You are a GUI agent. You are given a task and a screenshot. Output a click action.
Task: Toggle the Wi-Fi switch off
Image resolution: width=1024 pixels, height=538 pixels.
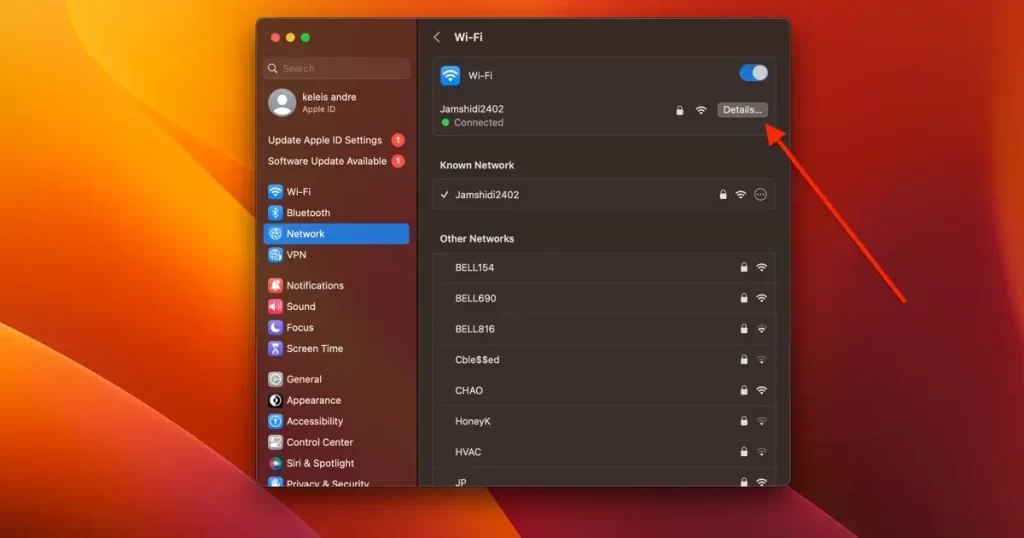pos(753,73)
